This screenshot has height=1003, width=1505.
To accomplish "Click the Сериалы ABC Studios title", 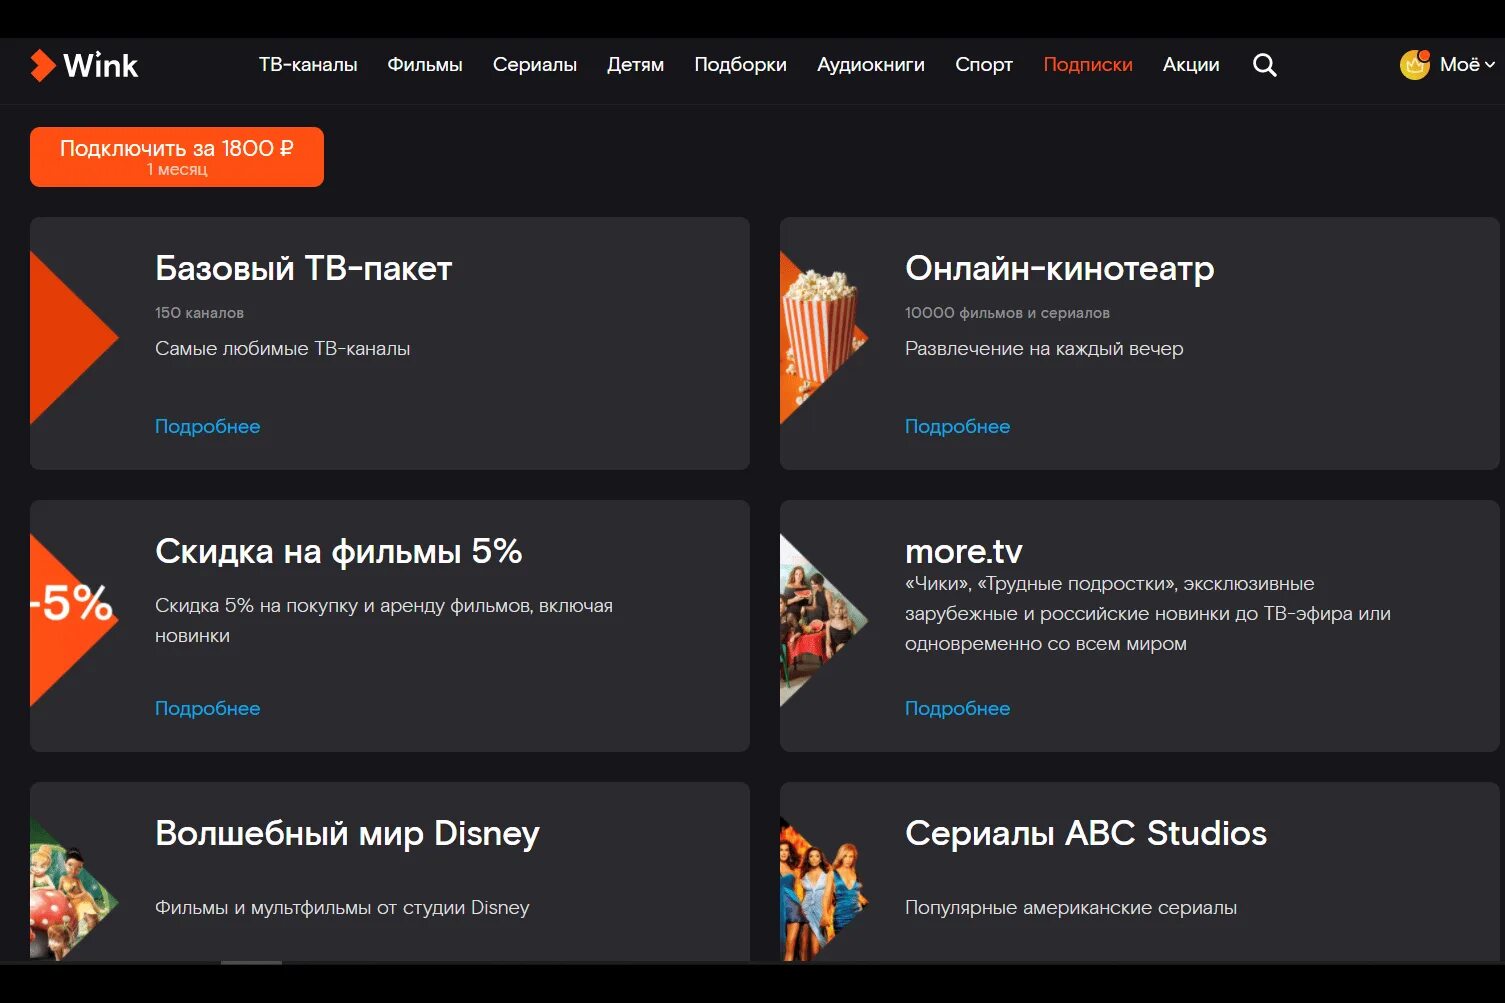I will (x=1086, y=833).
